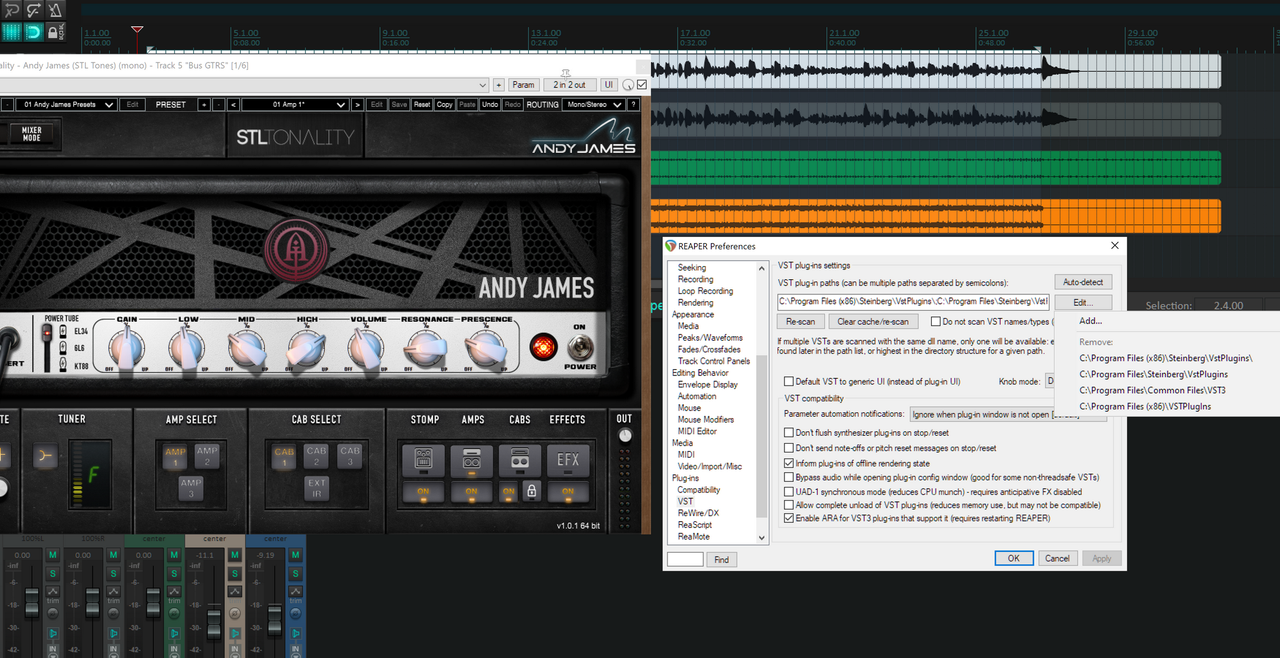Image resolution: width=1280 pixels, height=658 pixels.
Task: Toggle plugin bypass checkbox in FX window
Action: (x=642, y=85)
